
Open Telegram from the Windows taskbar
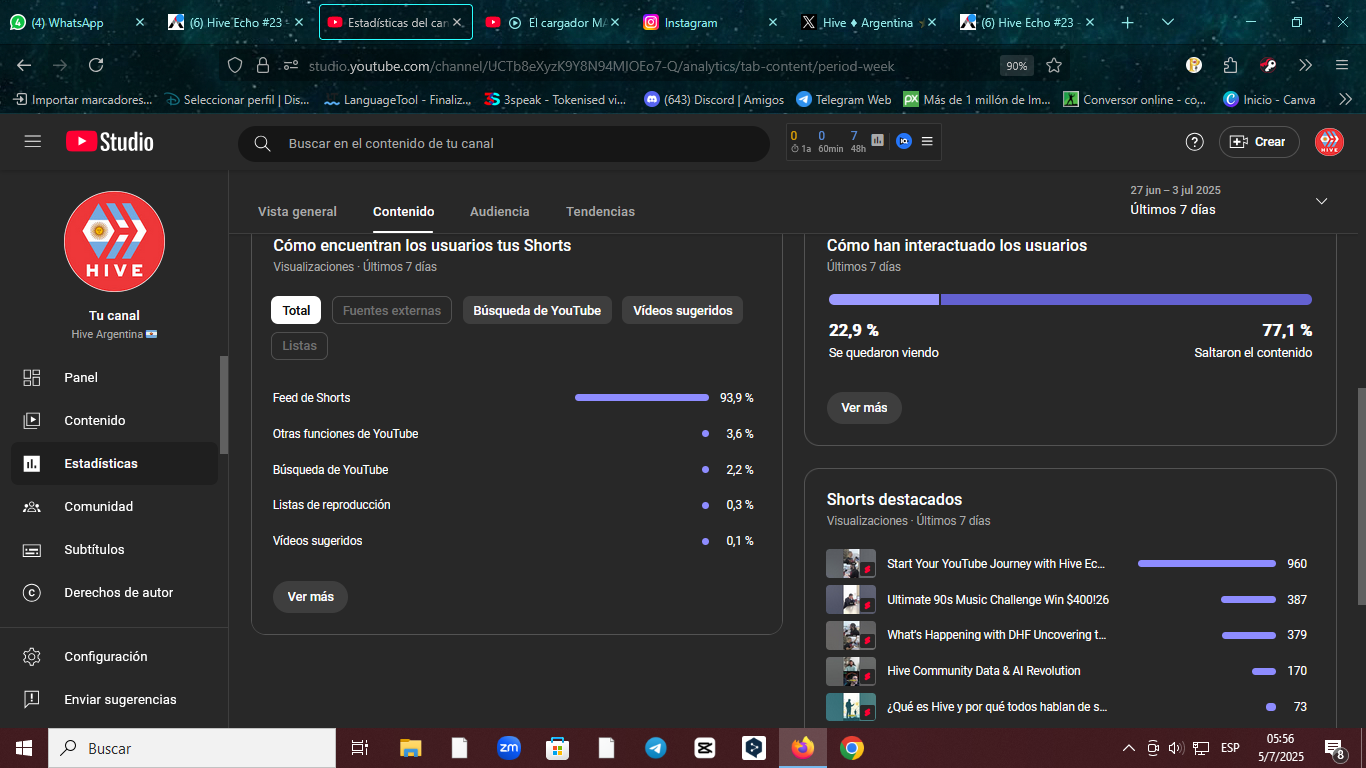point(655,748)
